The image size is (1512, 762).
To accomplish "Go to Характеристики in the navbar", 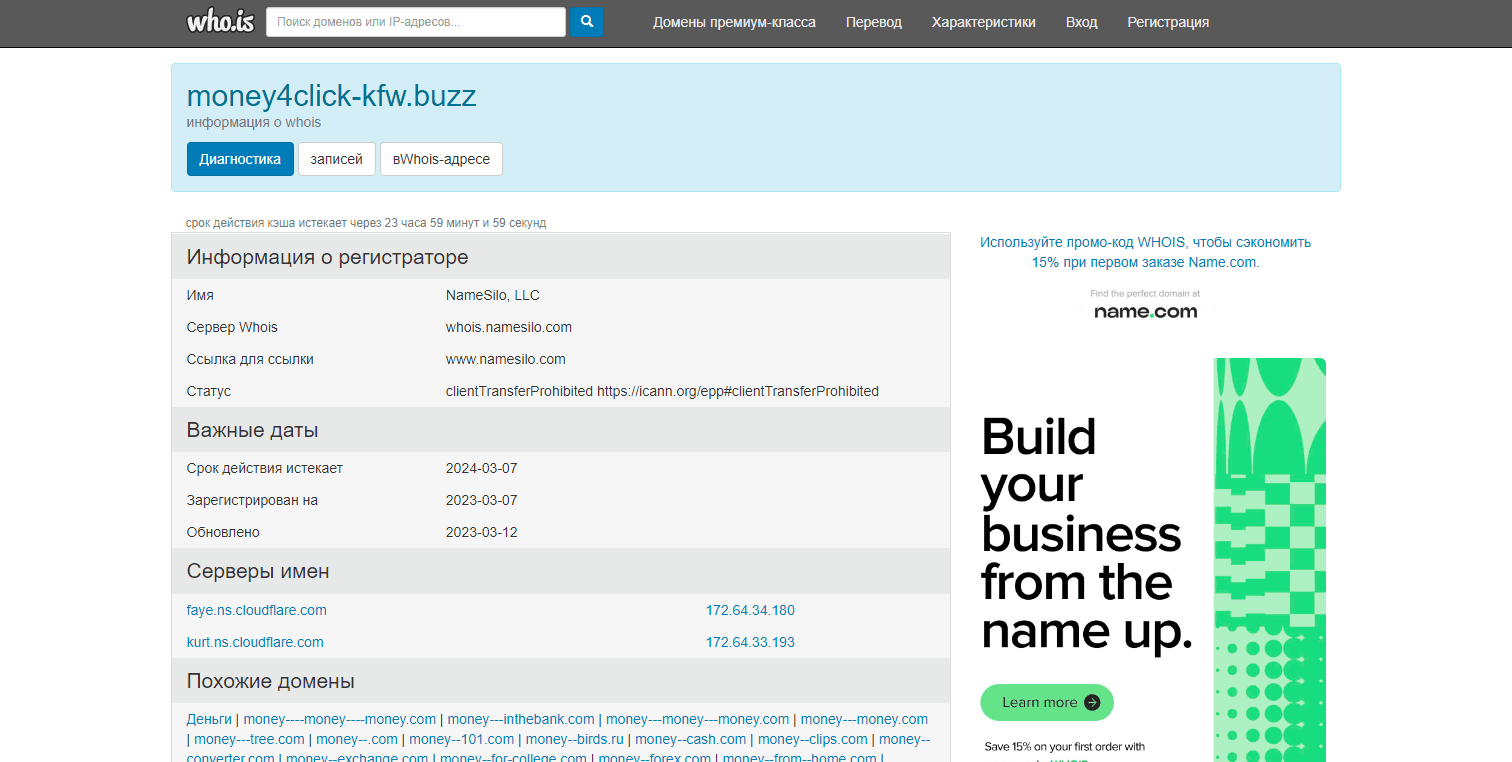I will [x=983, y=22].
